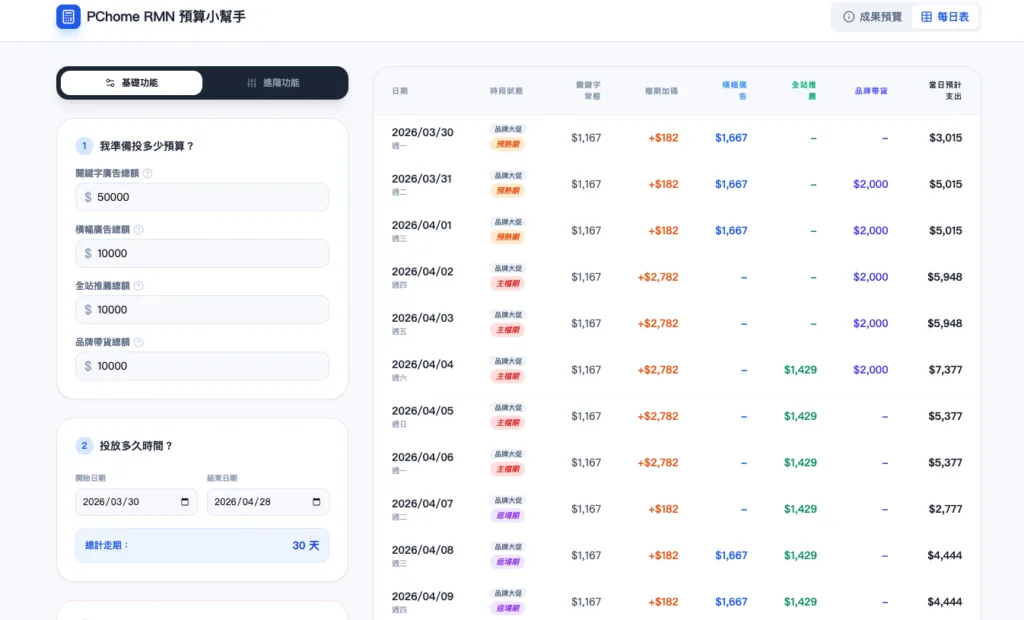
Task: Select the 品牌帶貨總額 amount input
Action: [x=208, y=366]
